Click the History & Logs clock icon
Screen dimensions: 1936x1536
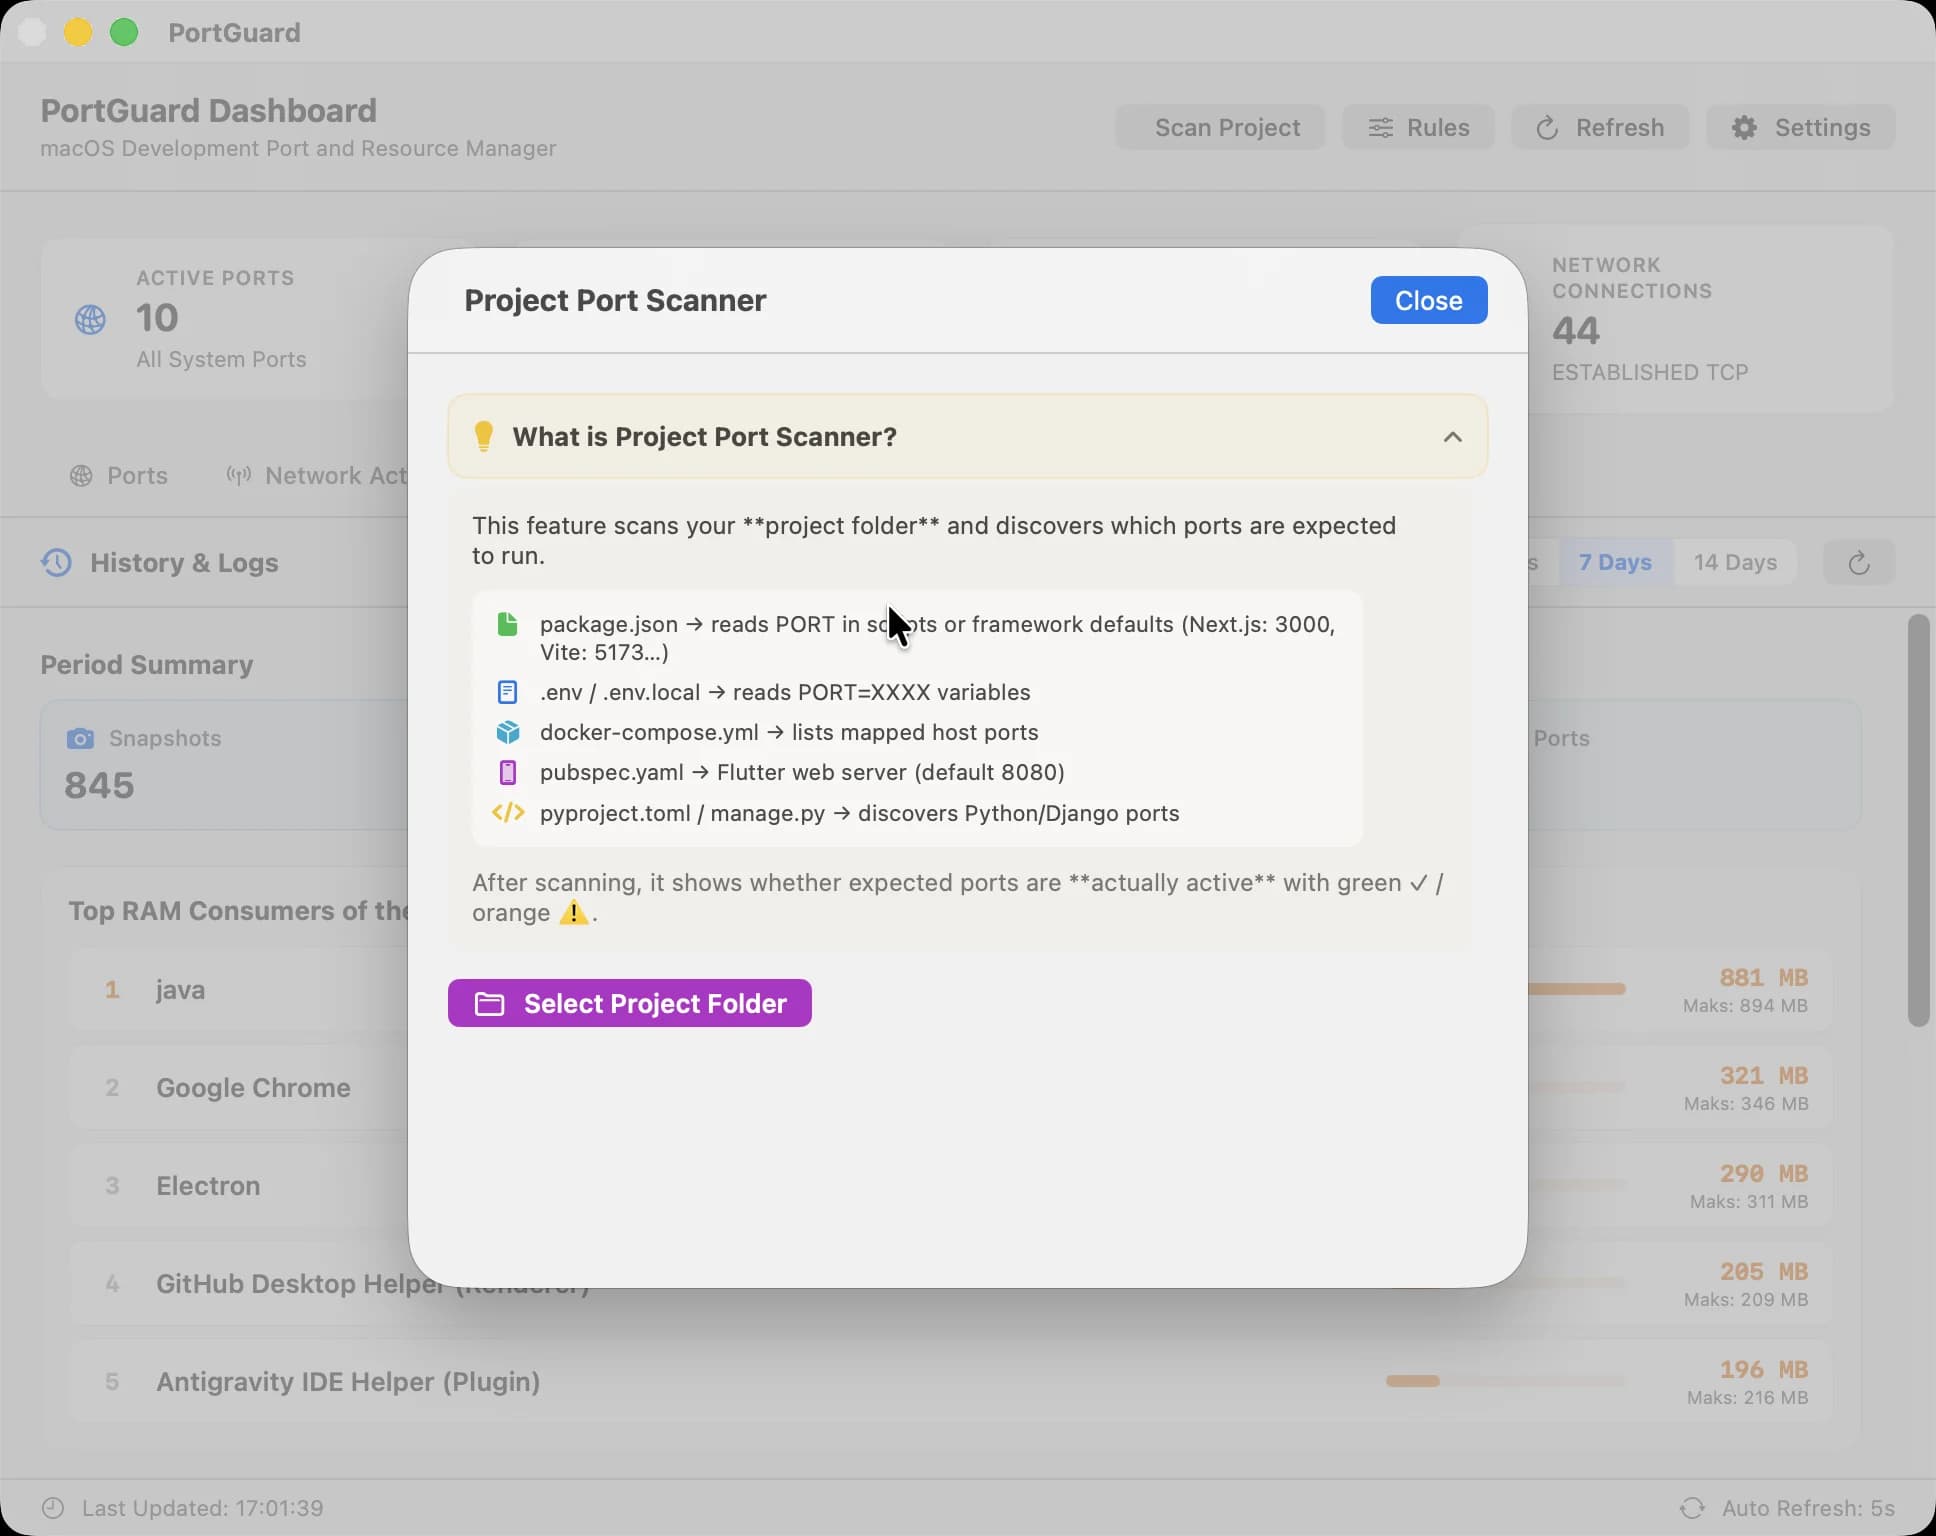point(56,563)
